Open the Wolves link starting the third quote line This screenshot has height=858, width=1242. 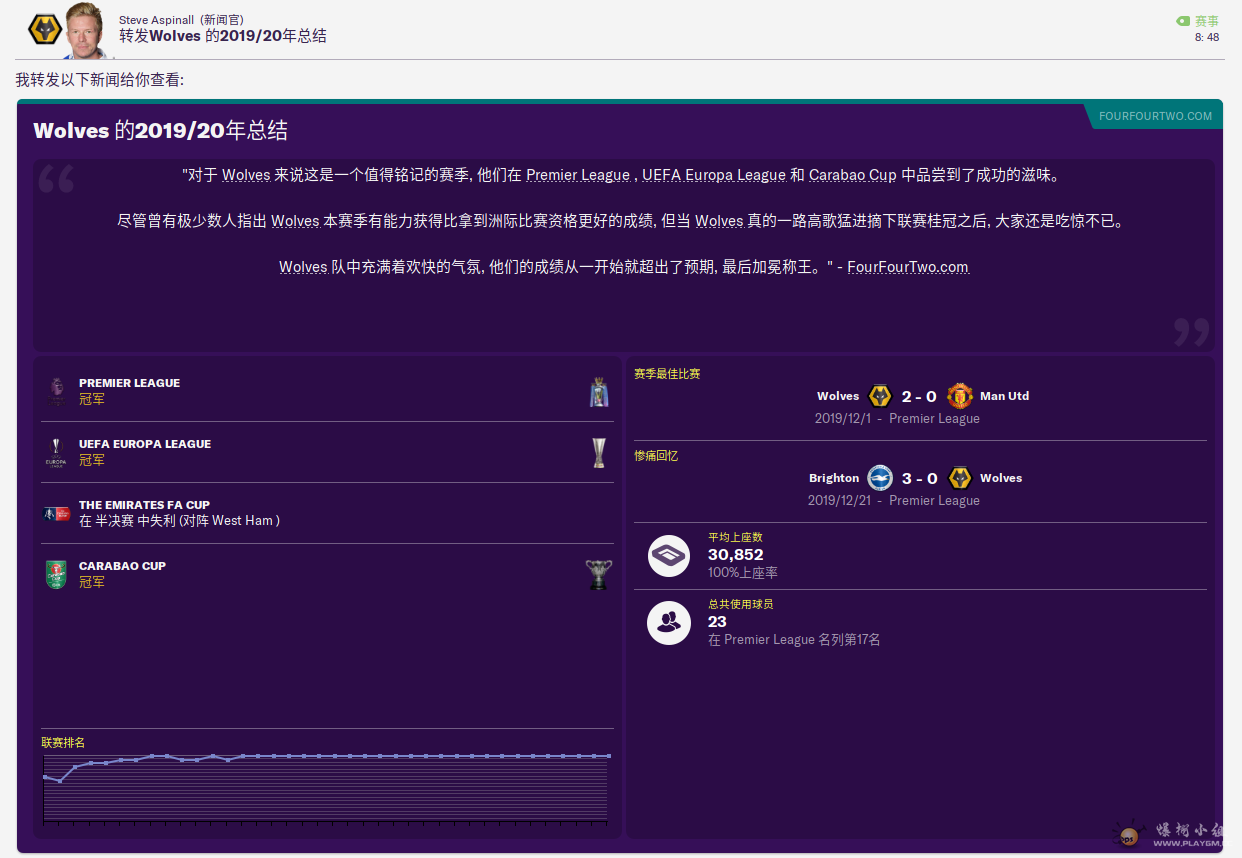point(303,267)
